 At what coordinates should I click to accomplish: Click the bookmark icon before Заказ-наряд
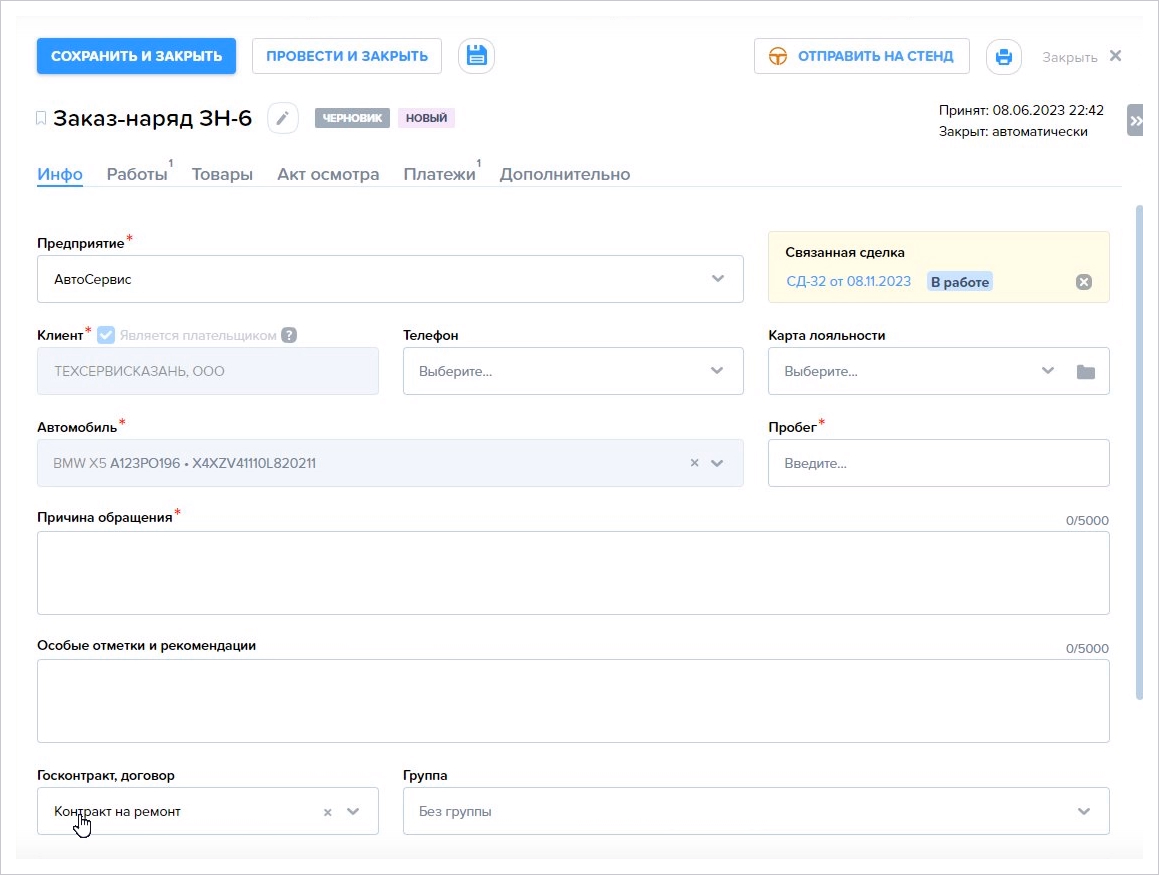click(x=41, y=118)
